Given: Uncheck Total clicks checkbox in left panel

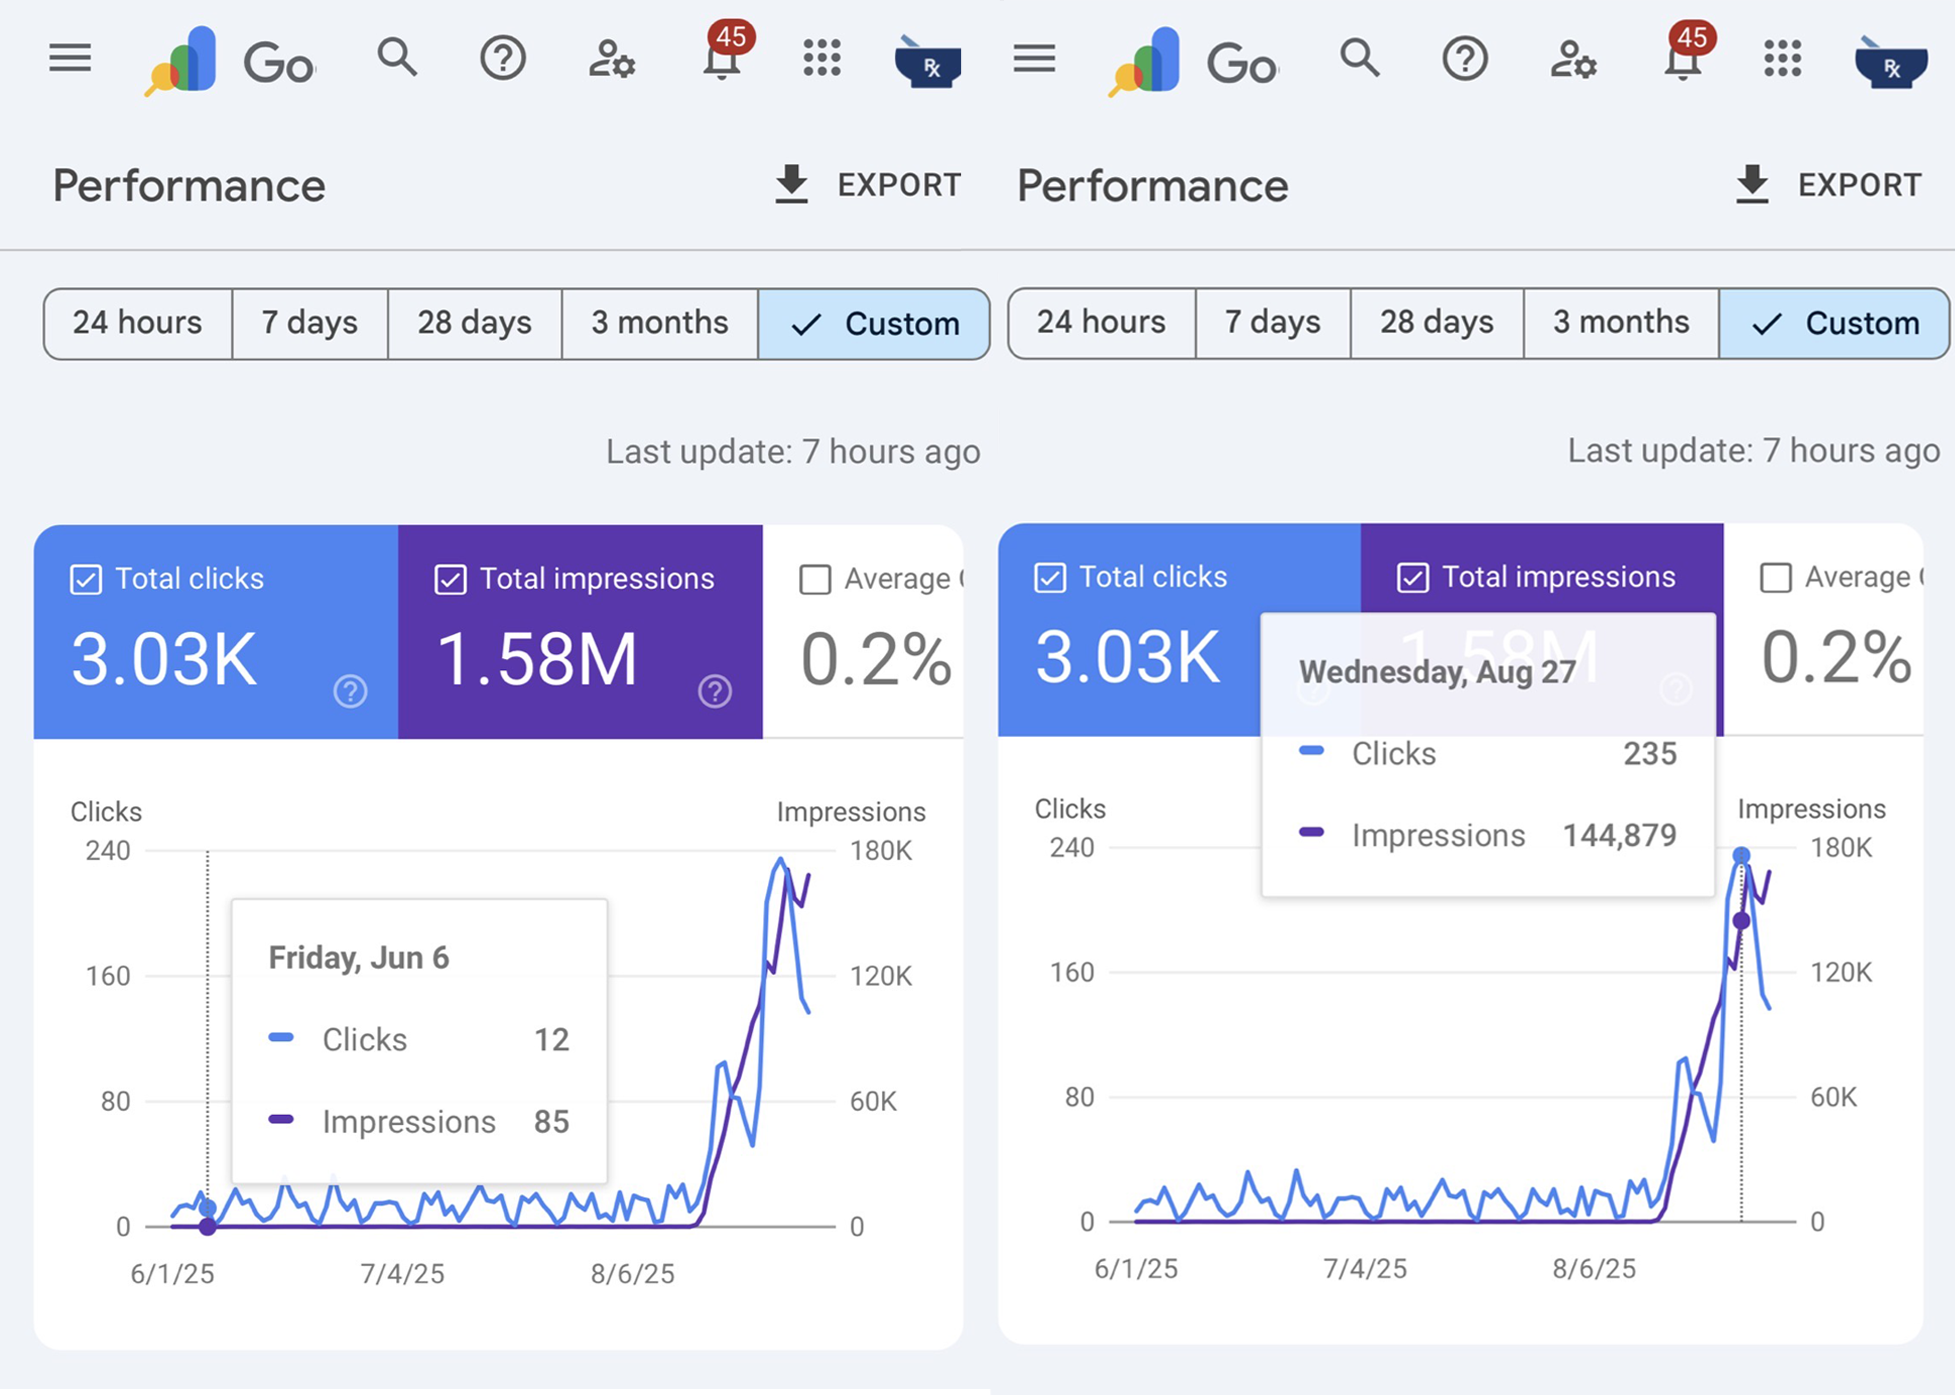Looking at the screenshot, I should 86,579.
